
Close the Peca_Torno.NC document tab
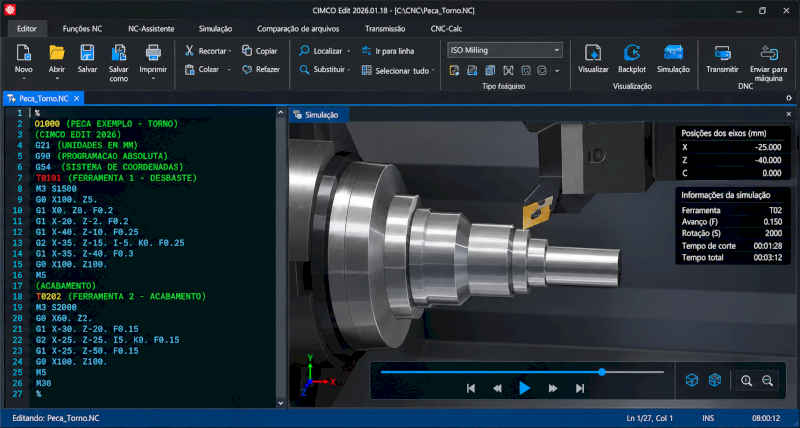tap(77, 98)
